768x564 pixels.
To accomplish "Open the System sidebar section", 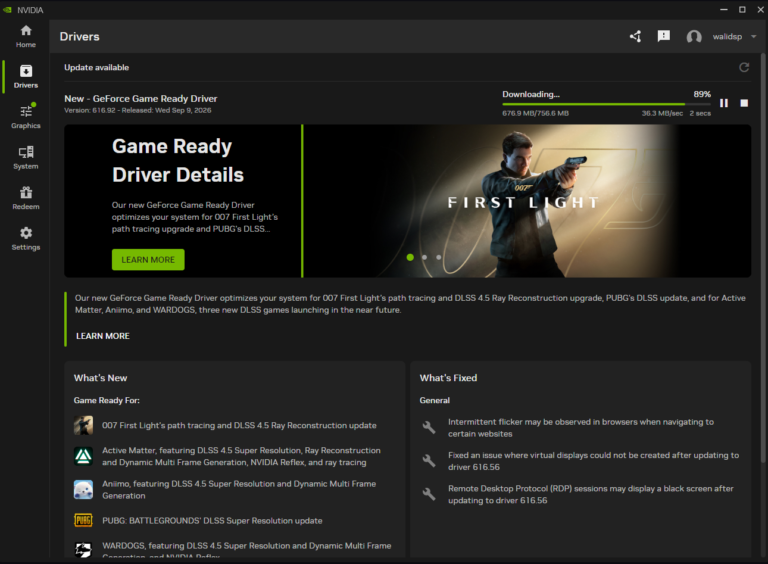I will [25, 158].
